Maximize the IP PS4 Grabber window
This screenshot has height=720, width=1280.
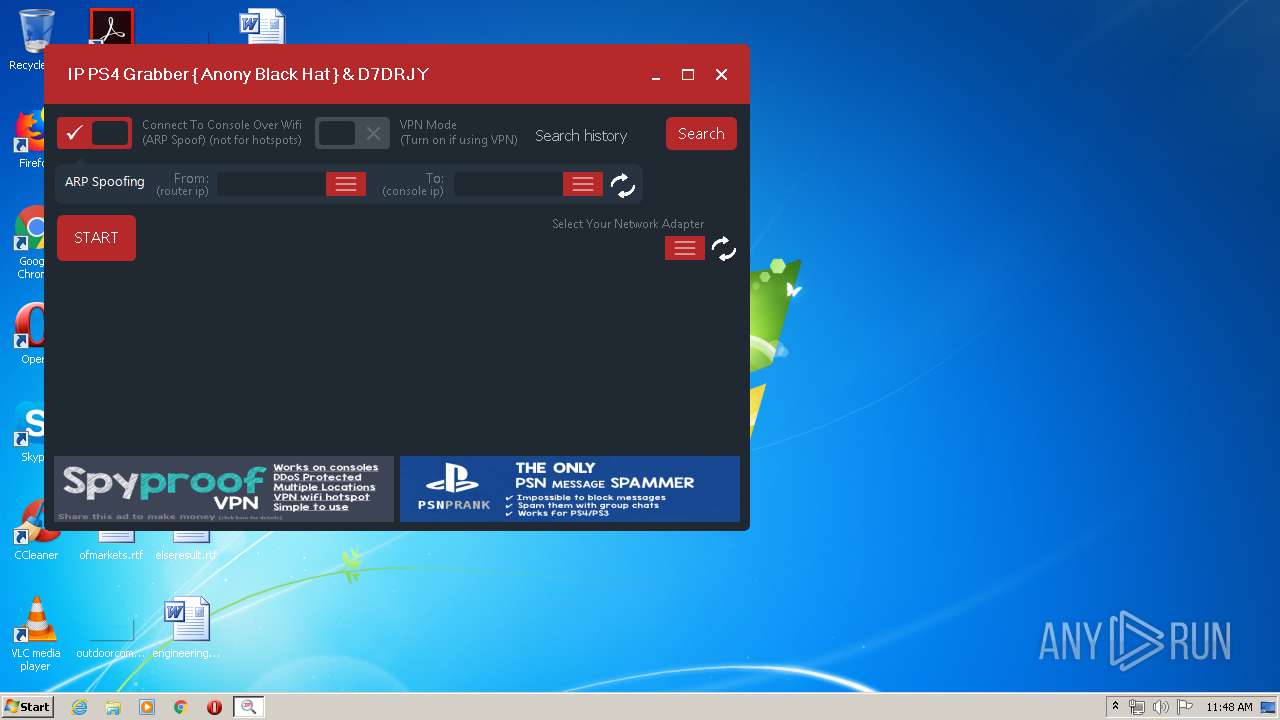[x=688, y=75]
